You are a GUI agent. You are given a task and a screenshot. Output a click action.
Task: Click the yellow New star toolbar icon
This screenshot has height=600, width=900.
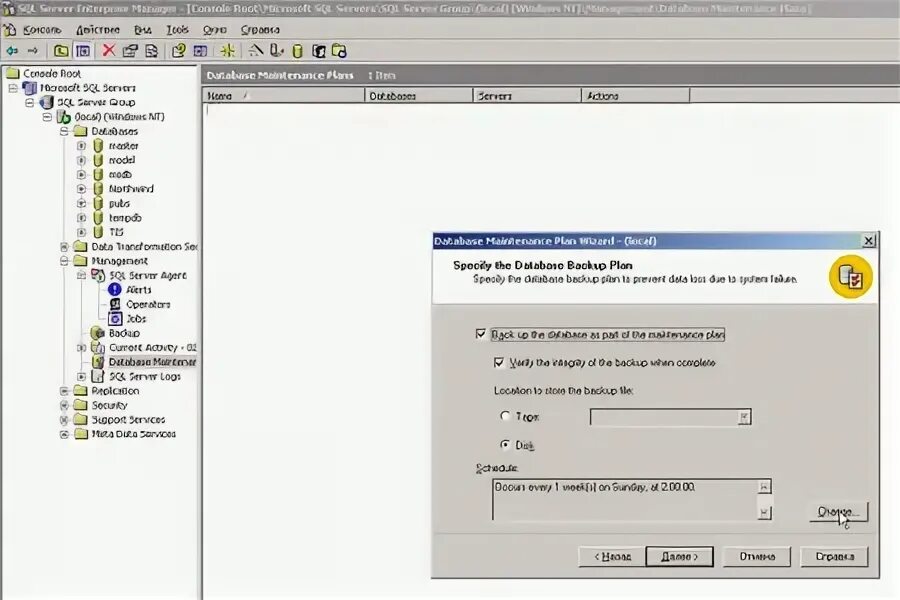click(228, 51)
